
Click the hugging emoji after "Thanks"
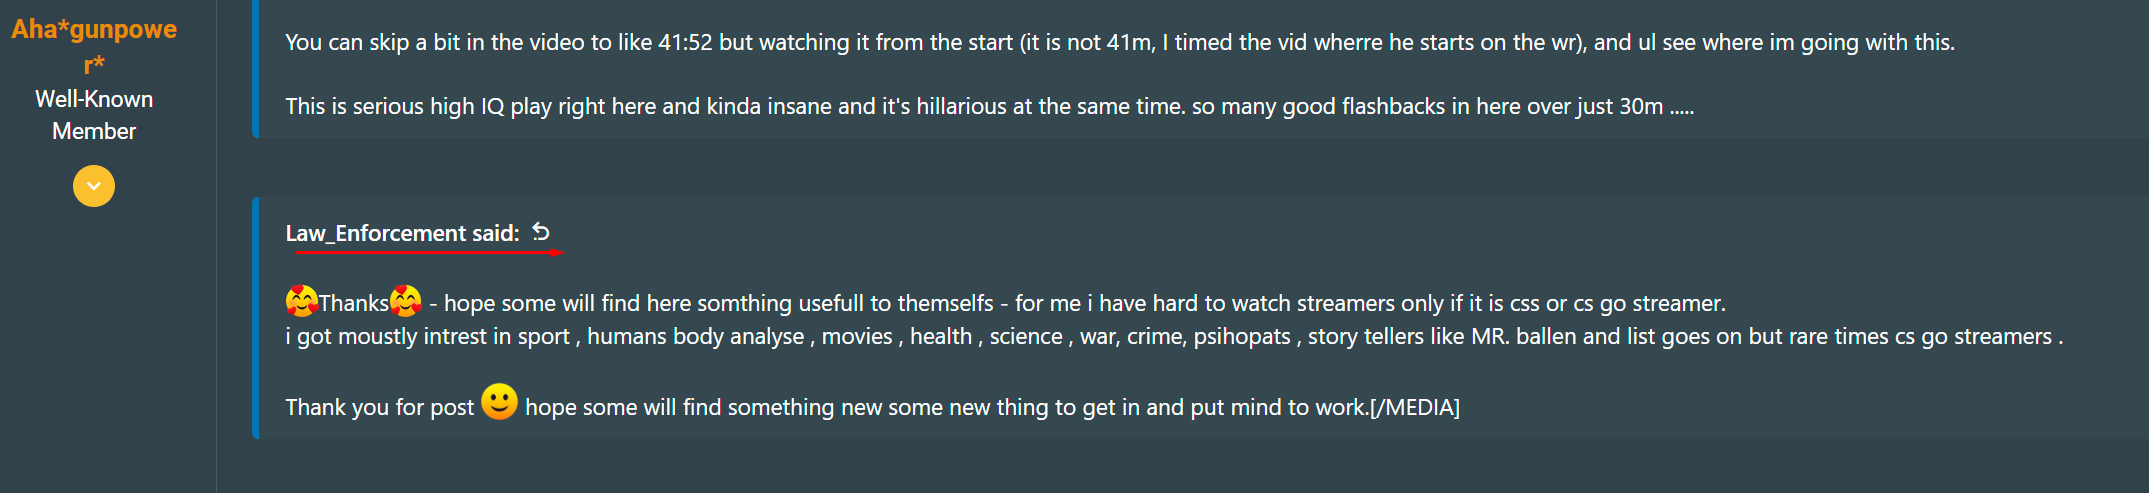click(406, 301)
